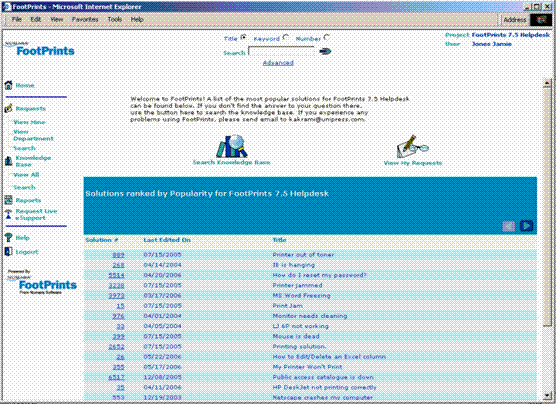
Task: Open the Favorites menu
Action: [85, 20]
